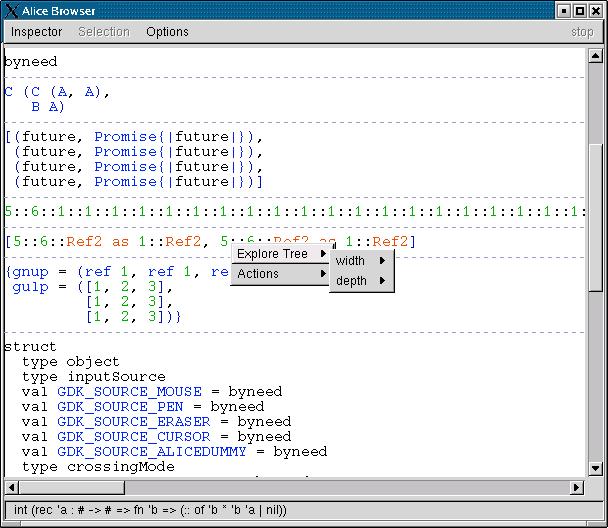This screenshot has width=608, height=528.
Task: Open the Inspector menu
Action: [36, 32]
